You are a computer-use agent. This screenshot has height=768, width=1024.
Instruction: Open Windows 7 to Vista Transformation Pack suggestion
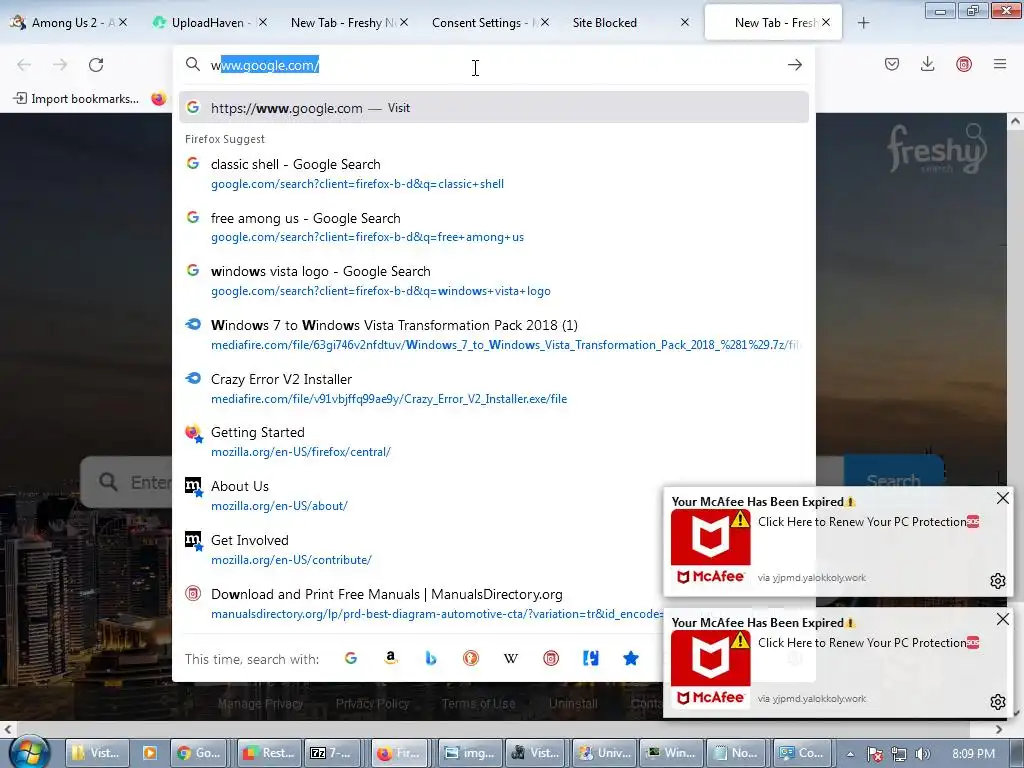click(494, 335)
